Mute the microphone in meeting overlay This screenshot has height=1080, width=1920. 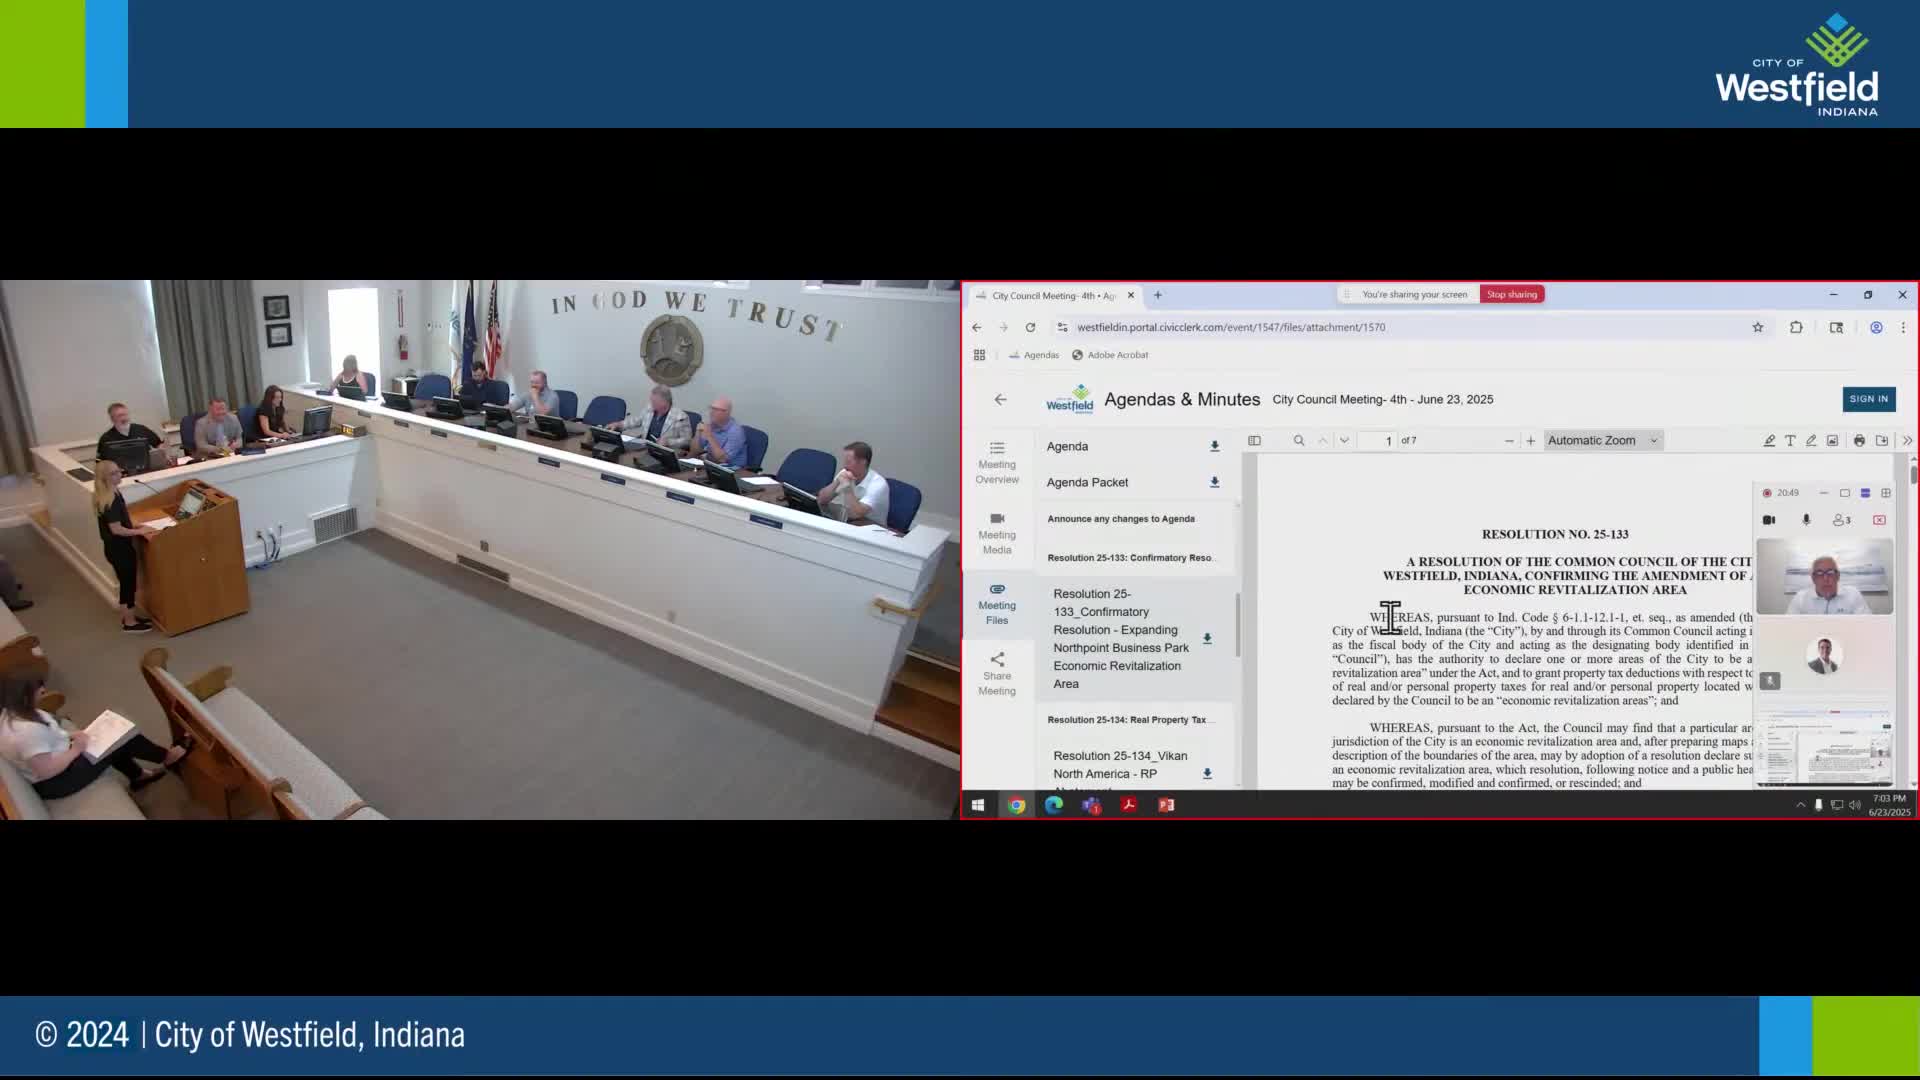pyautogui.click(x=1806, y=520)
